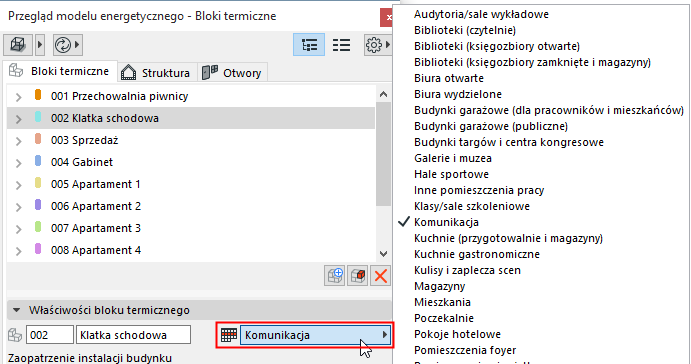Screen dimensions: 691x364
Task: Click yellow swatch of 005 Apartament 1
Action: tap(38, 183)
